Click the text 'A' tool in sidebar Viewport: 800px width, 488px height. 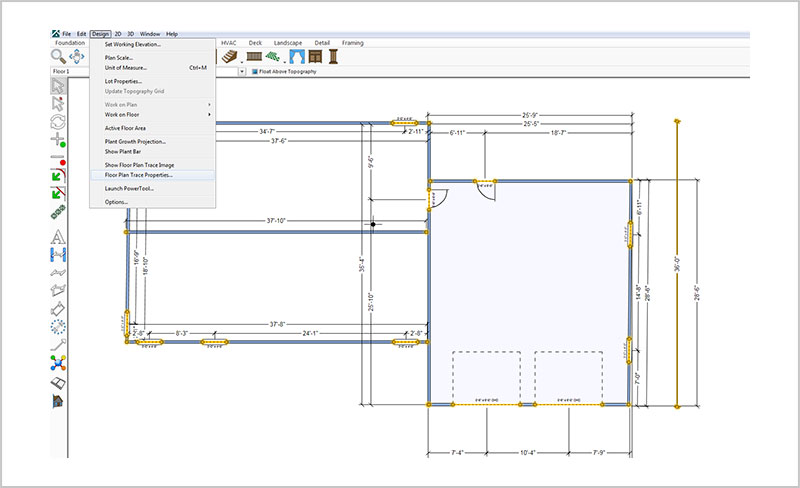[x=58, y=236]
